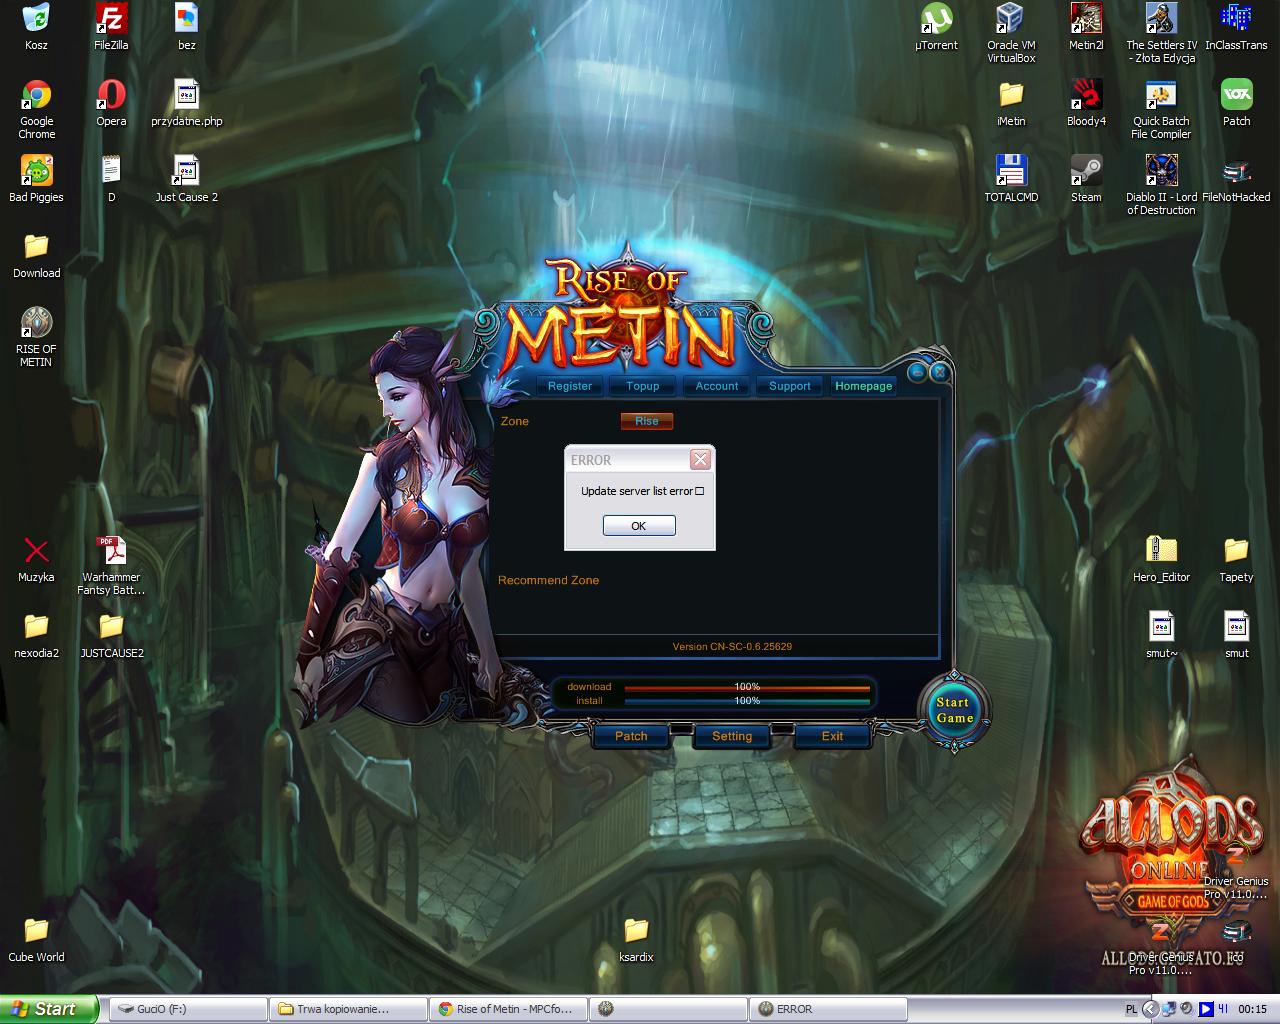1280x1024 pixels.
Task: Click the launcher Exit button
Action: (x=832, y=736)
